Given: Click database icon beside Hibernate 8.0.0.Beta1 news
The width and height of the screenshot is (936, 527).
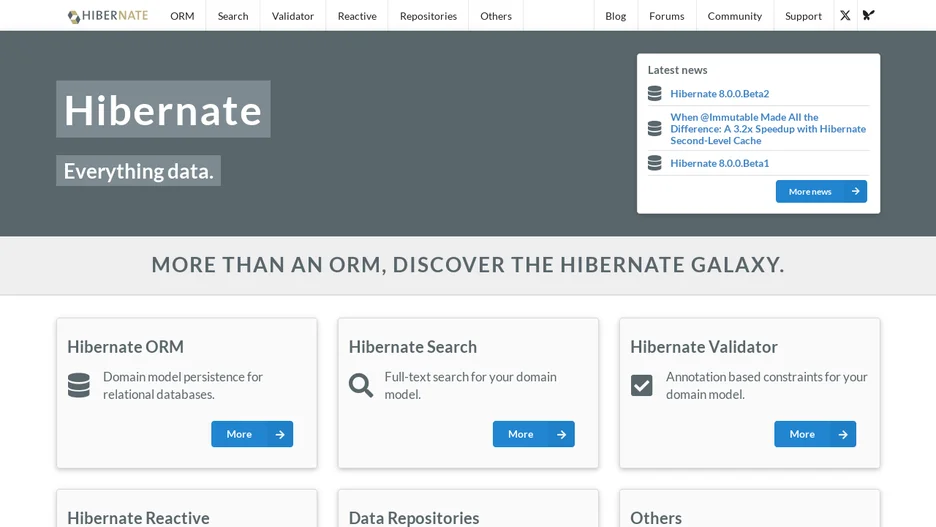Looking at the screenshot, I should (x=655, y=163).
